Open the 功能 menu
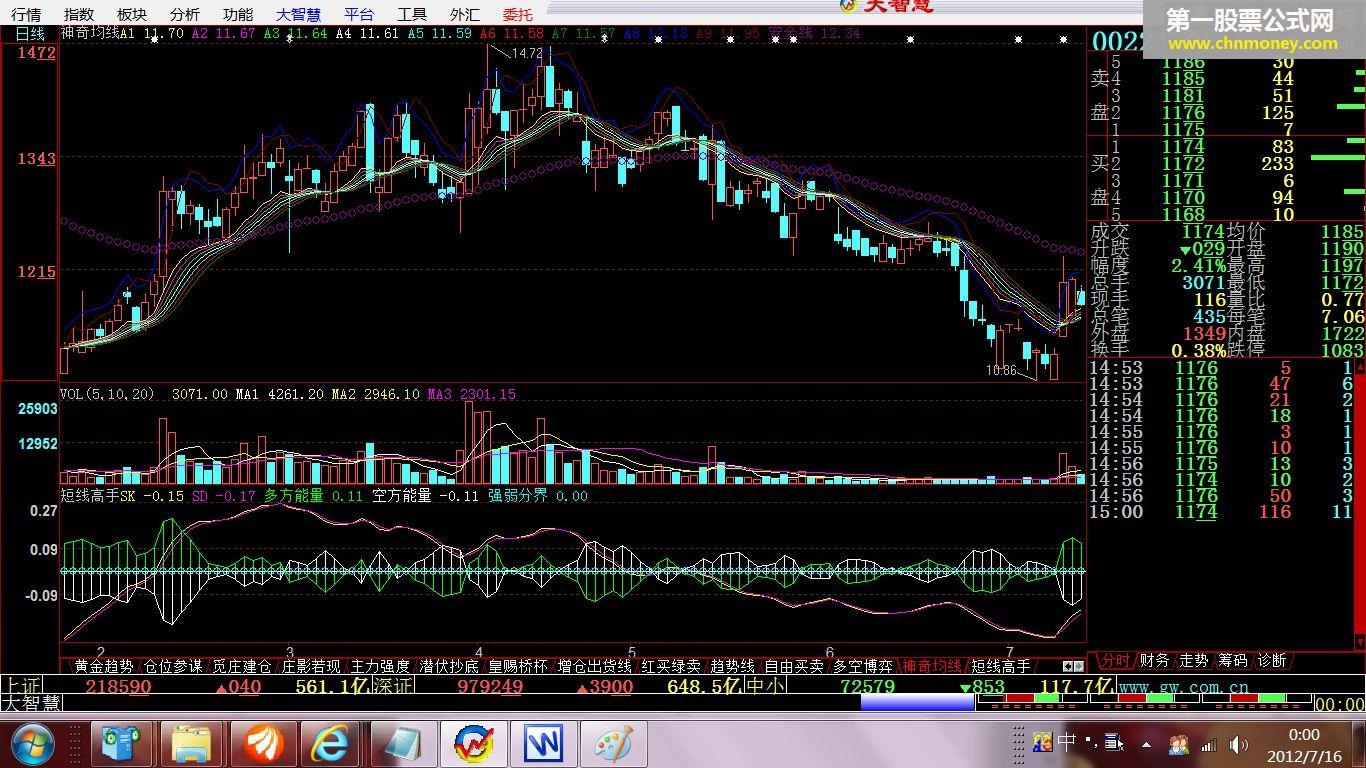Screen dimensions: 1366x768 click(238, 14)
